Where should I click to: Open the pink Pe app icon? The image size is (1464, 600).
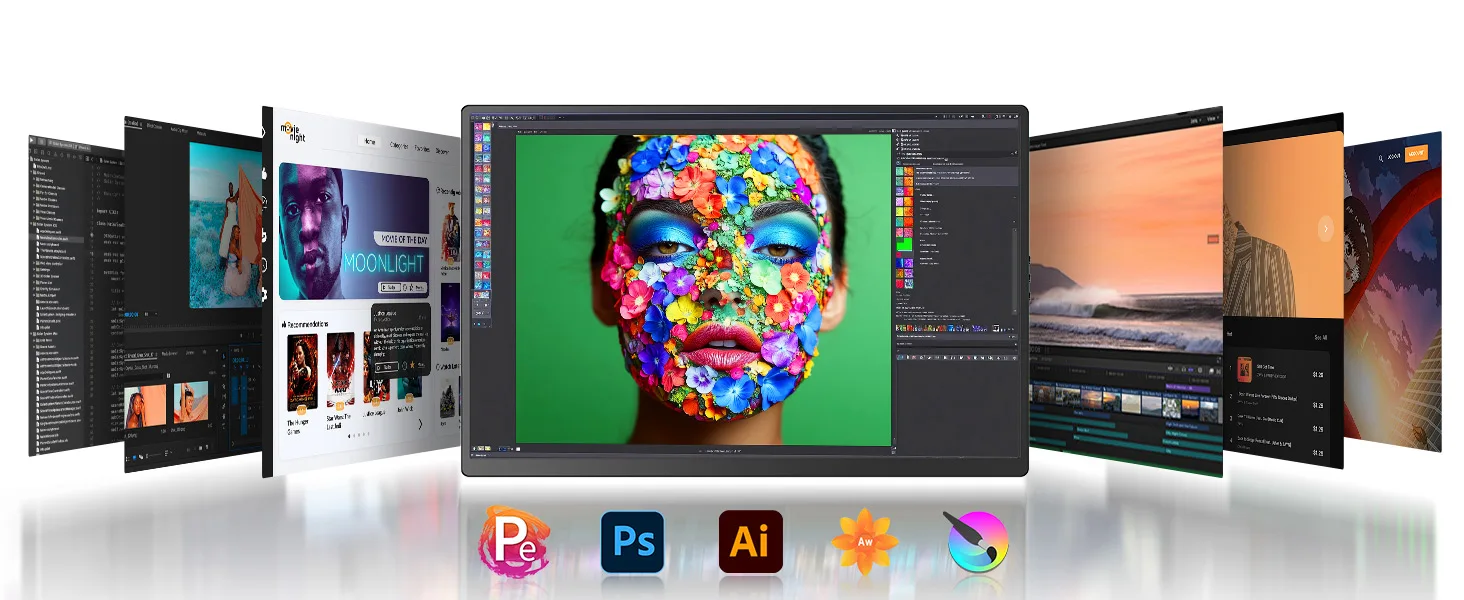(515, 542)
